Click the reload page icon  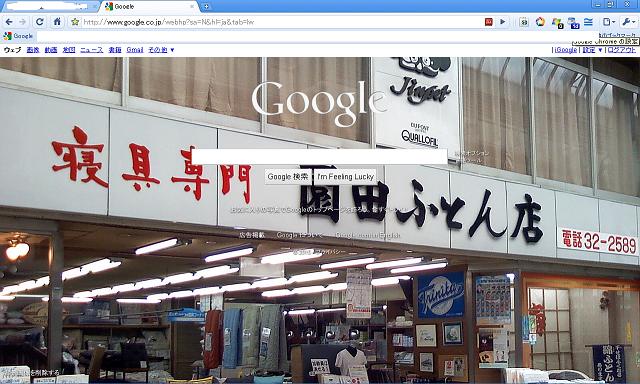(40, 22)
